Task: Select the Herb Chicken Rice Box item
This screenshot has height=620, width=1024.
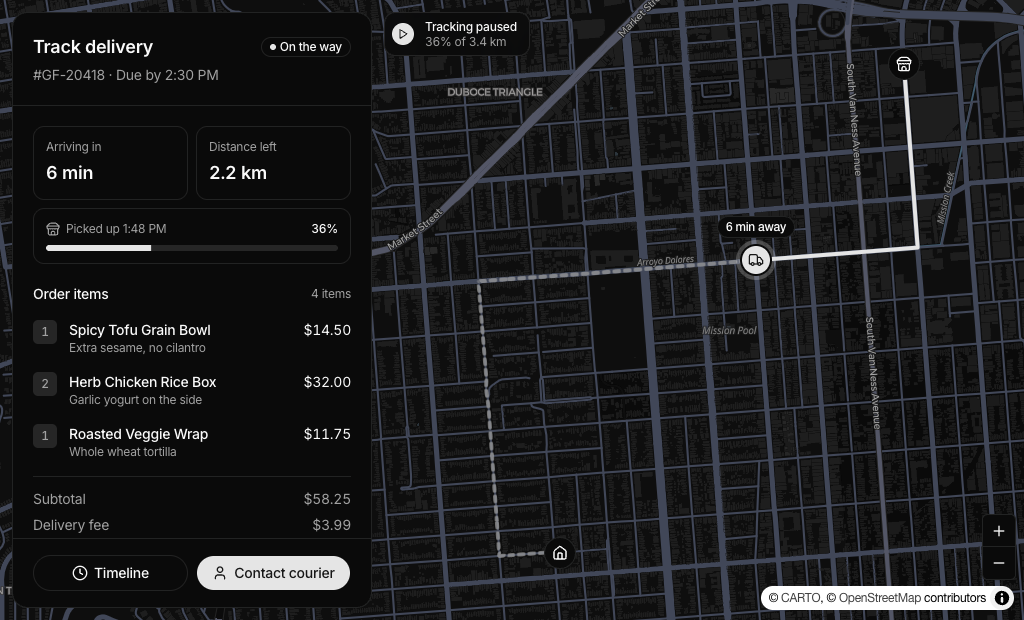Action: pos(192,390)
